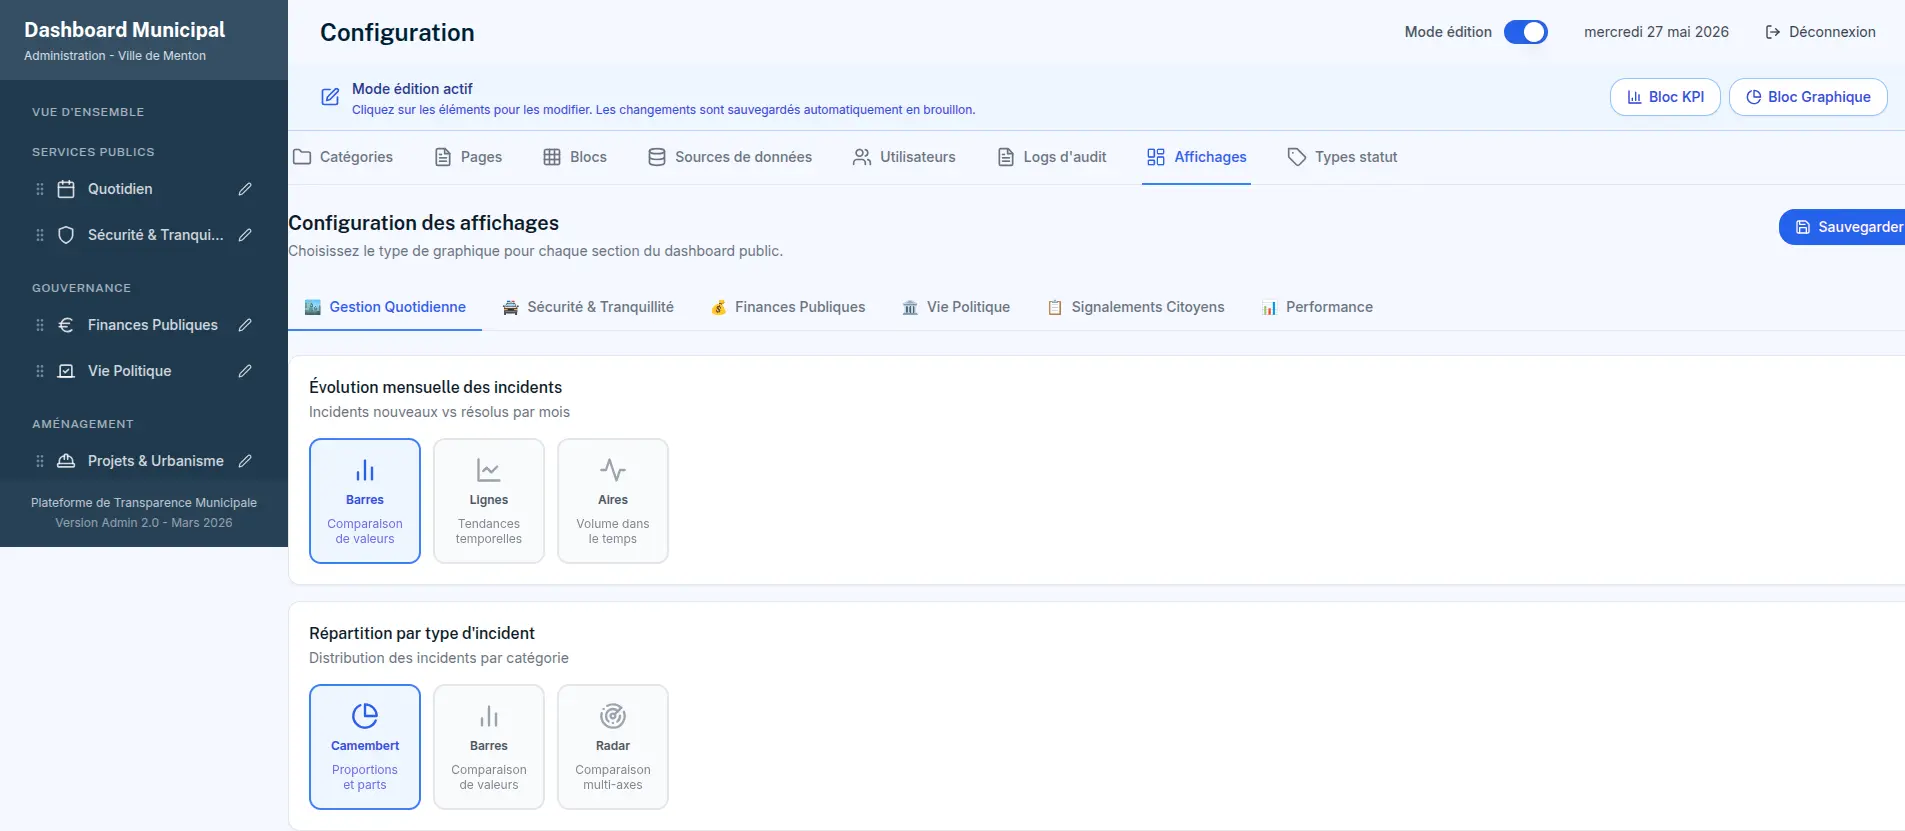The height and width of the screenshot is (831, 1905).
Task: Click the logout arrow icon near Déconnexion
Action: 1773,32
